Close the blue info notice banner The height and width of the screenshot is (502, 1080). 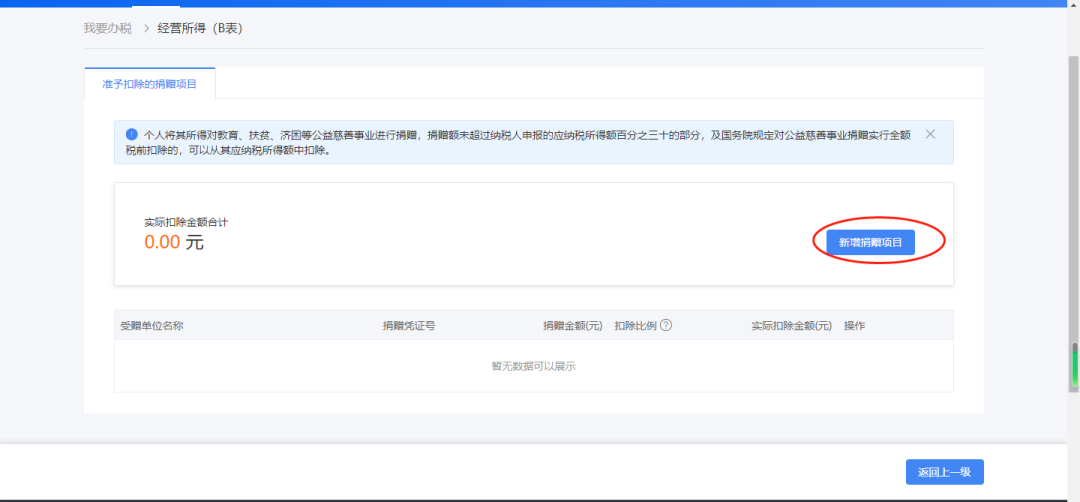click(x=931, y=134)
